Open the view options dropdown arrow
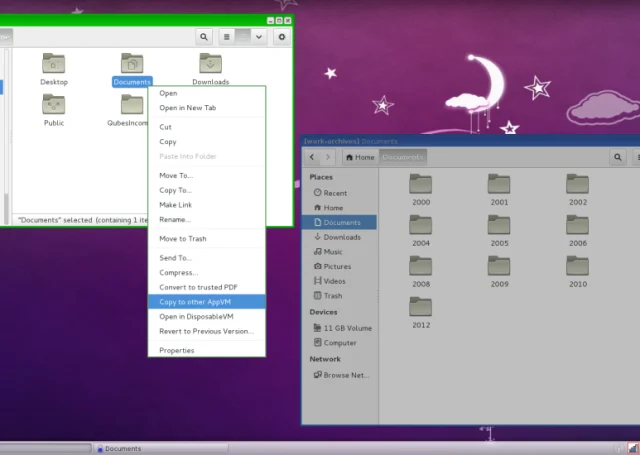 pos(259,36)
